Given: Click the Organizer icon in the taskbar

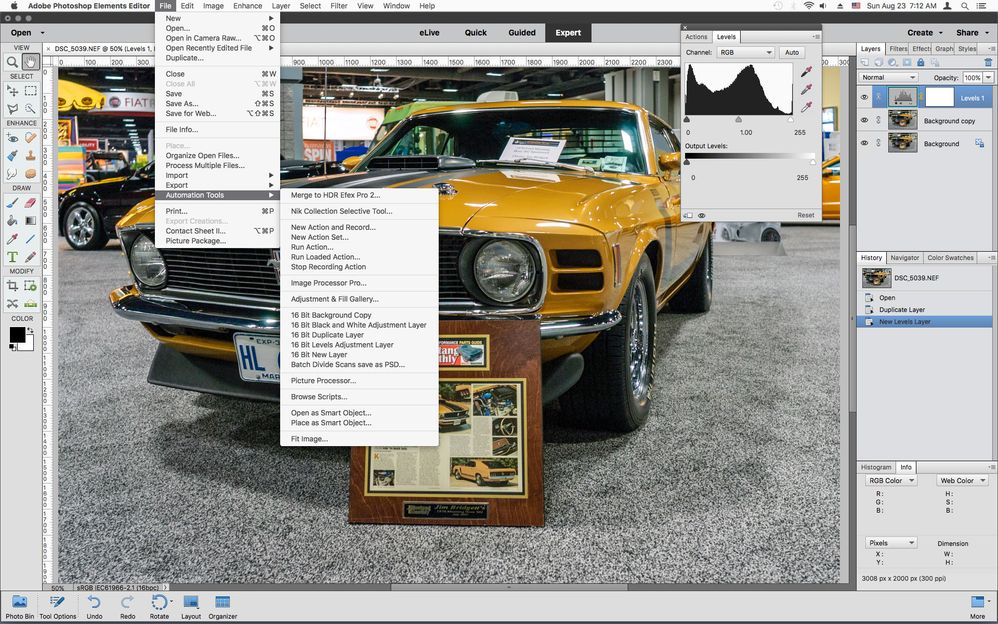Looking at the screenshot, I should [223, 605].
